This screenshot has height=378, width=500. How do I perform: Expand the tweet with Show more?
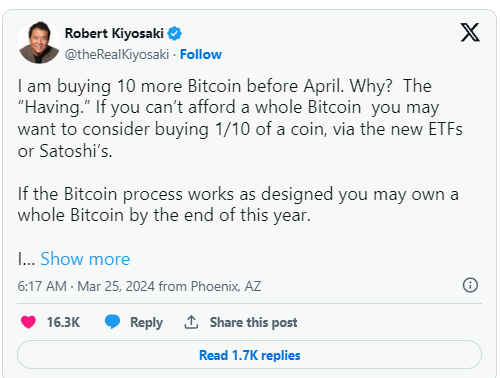85,259
